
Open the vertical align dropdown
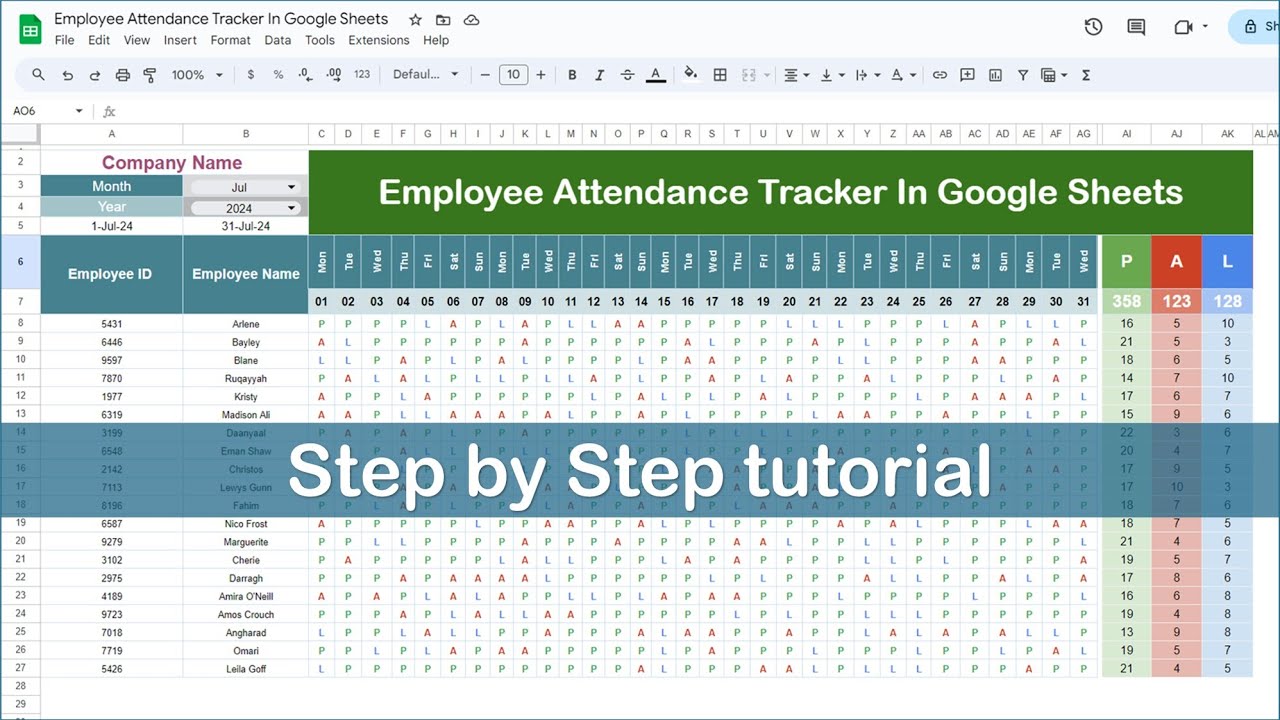[x=831, y=75]
